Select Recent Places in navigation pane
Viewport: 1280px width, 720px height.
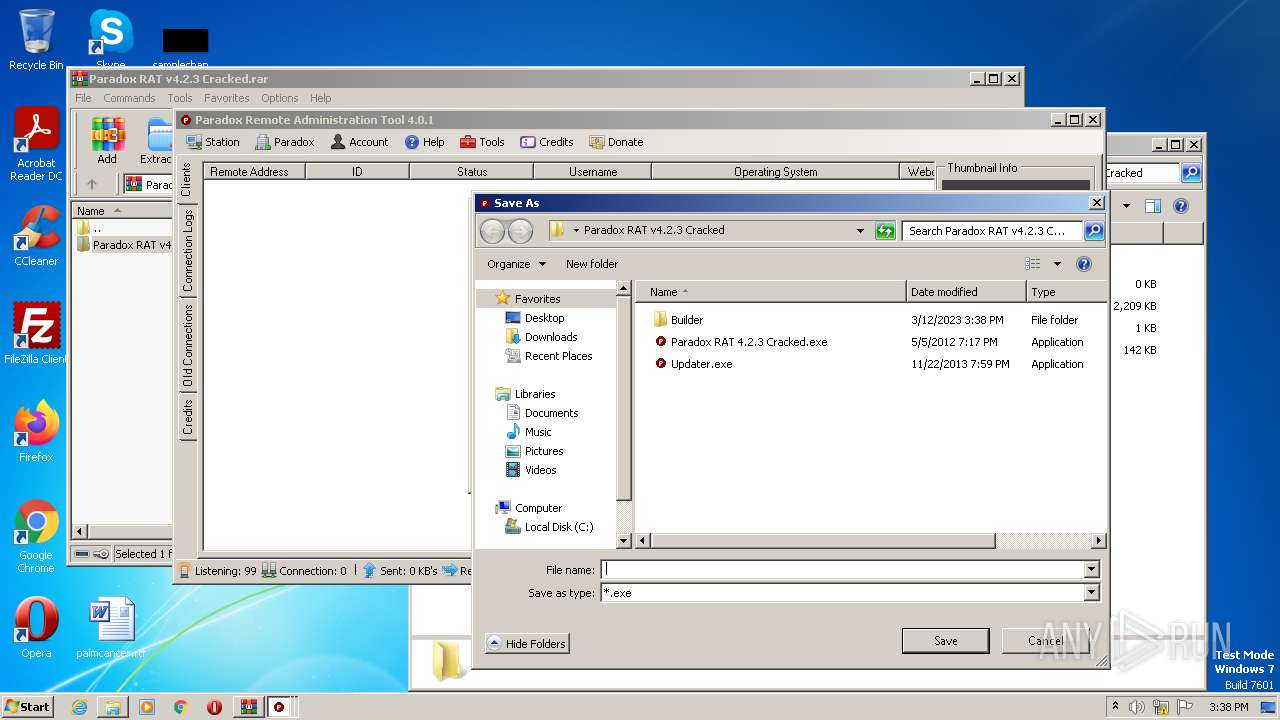[558, 356]
